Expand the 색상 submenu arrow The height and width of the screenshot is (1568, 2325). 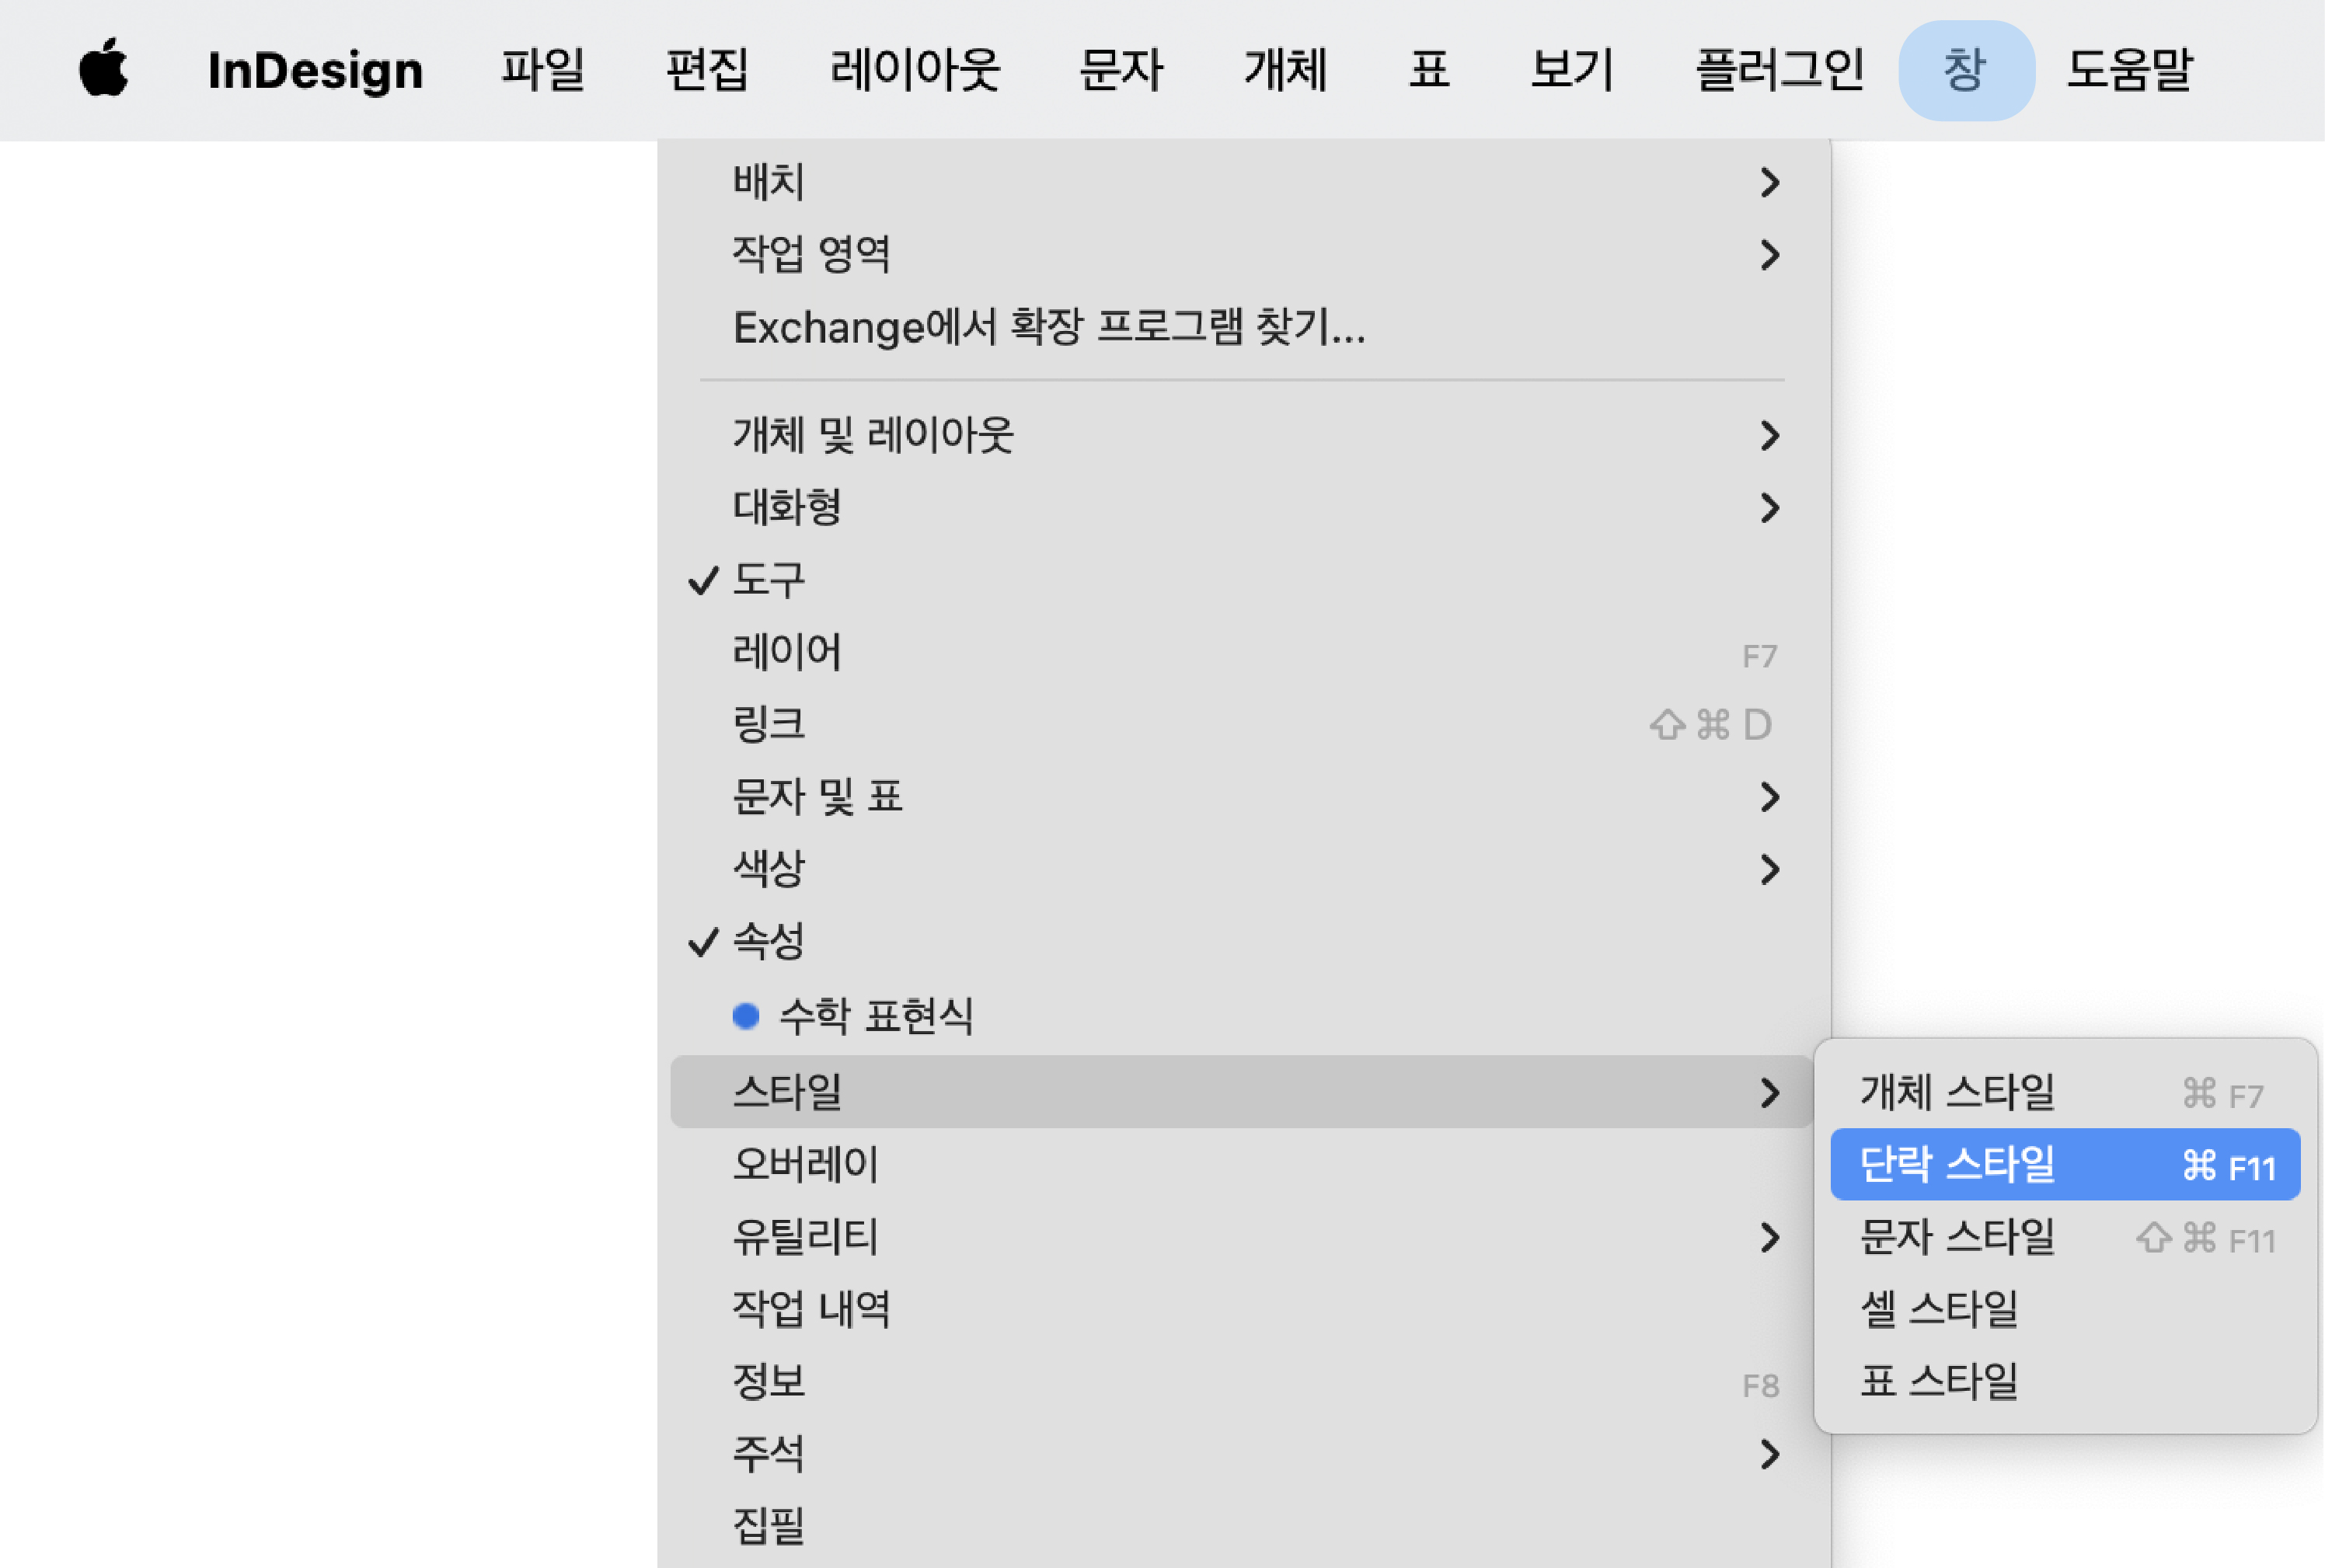pos(1768,869)
